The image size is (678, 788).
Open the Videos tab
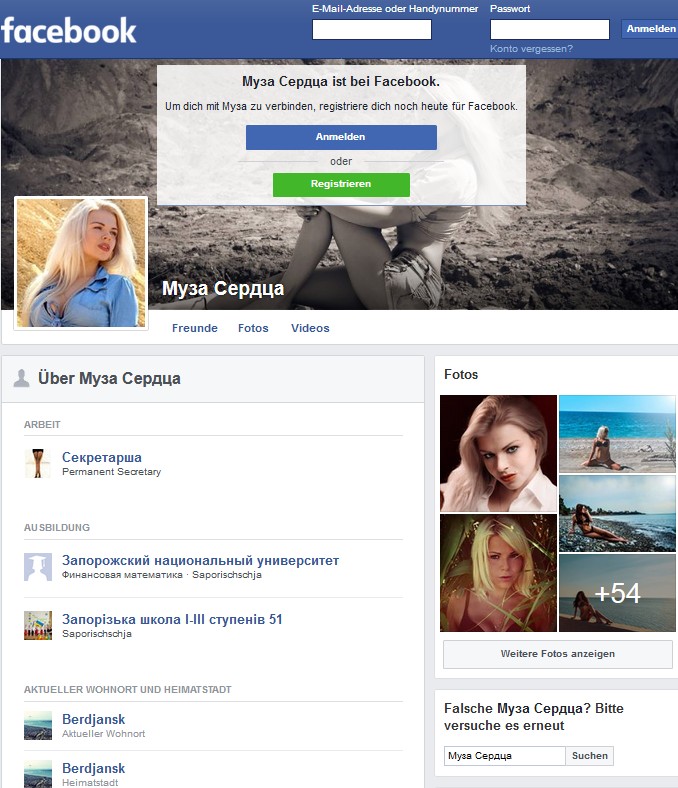[310, 328]
